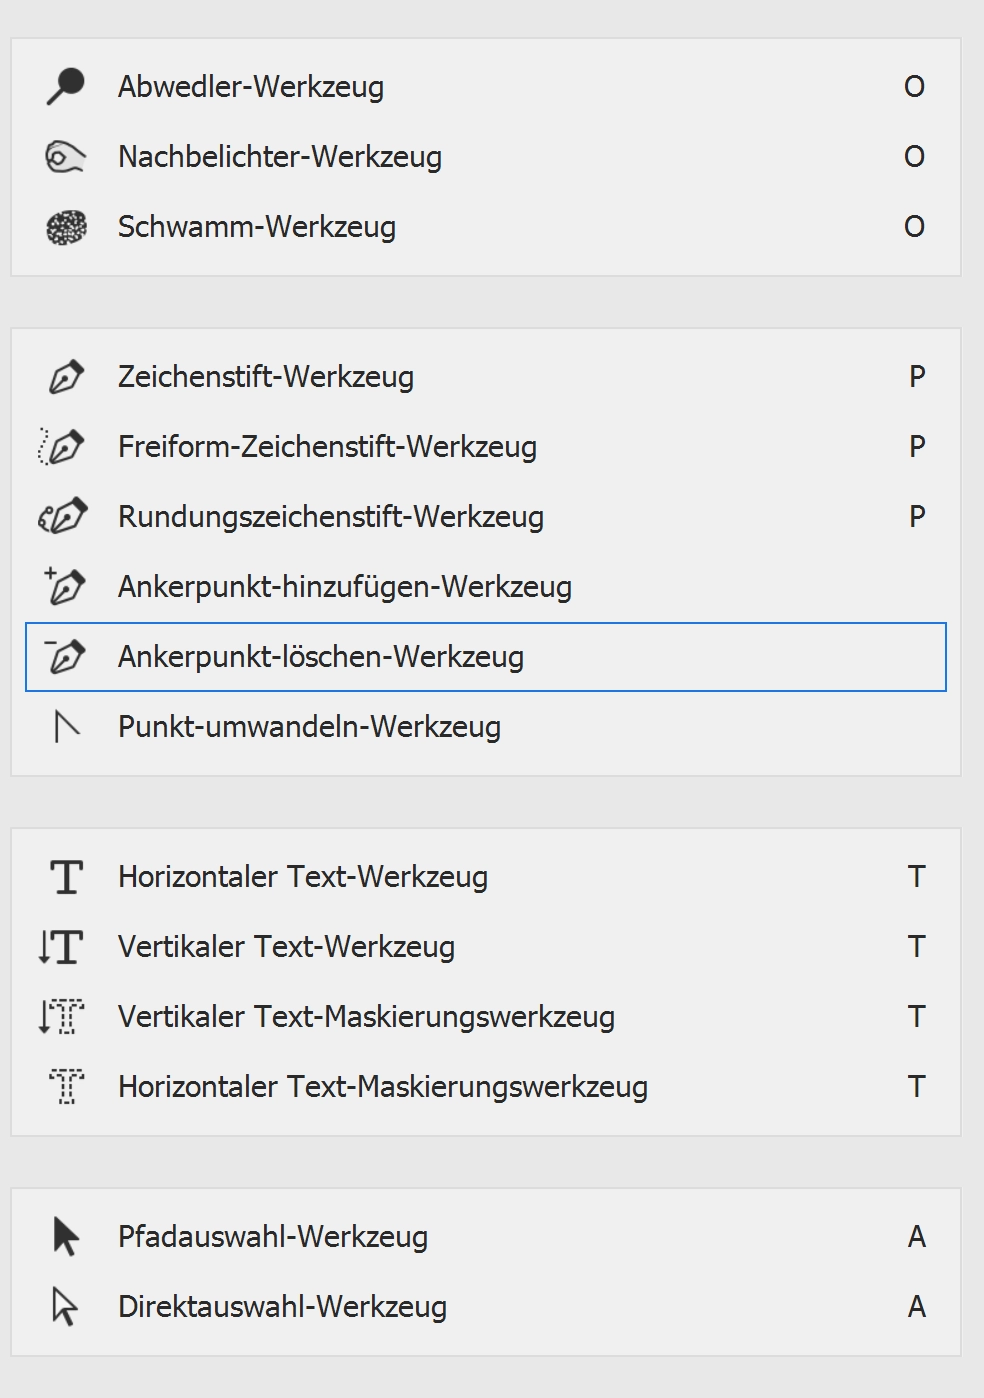This screenshot has height=1398, width=984.
Task: Click the P shortcut beside Zeichenstift-Werkzeug
Action: coord(917,377)
